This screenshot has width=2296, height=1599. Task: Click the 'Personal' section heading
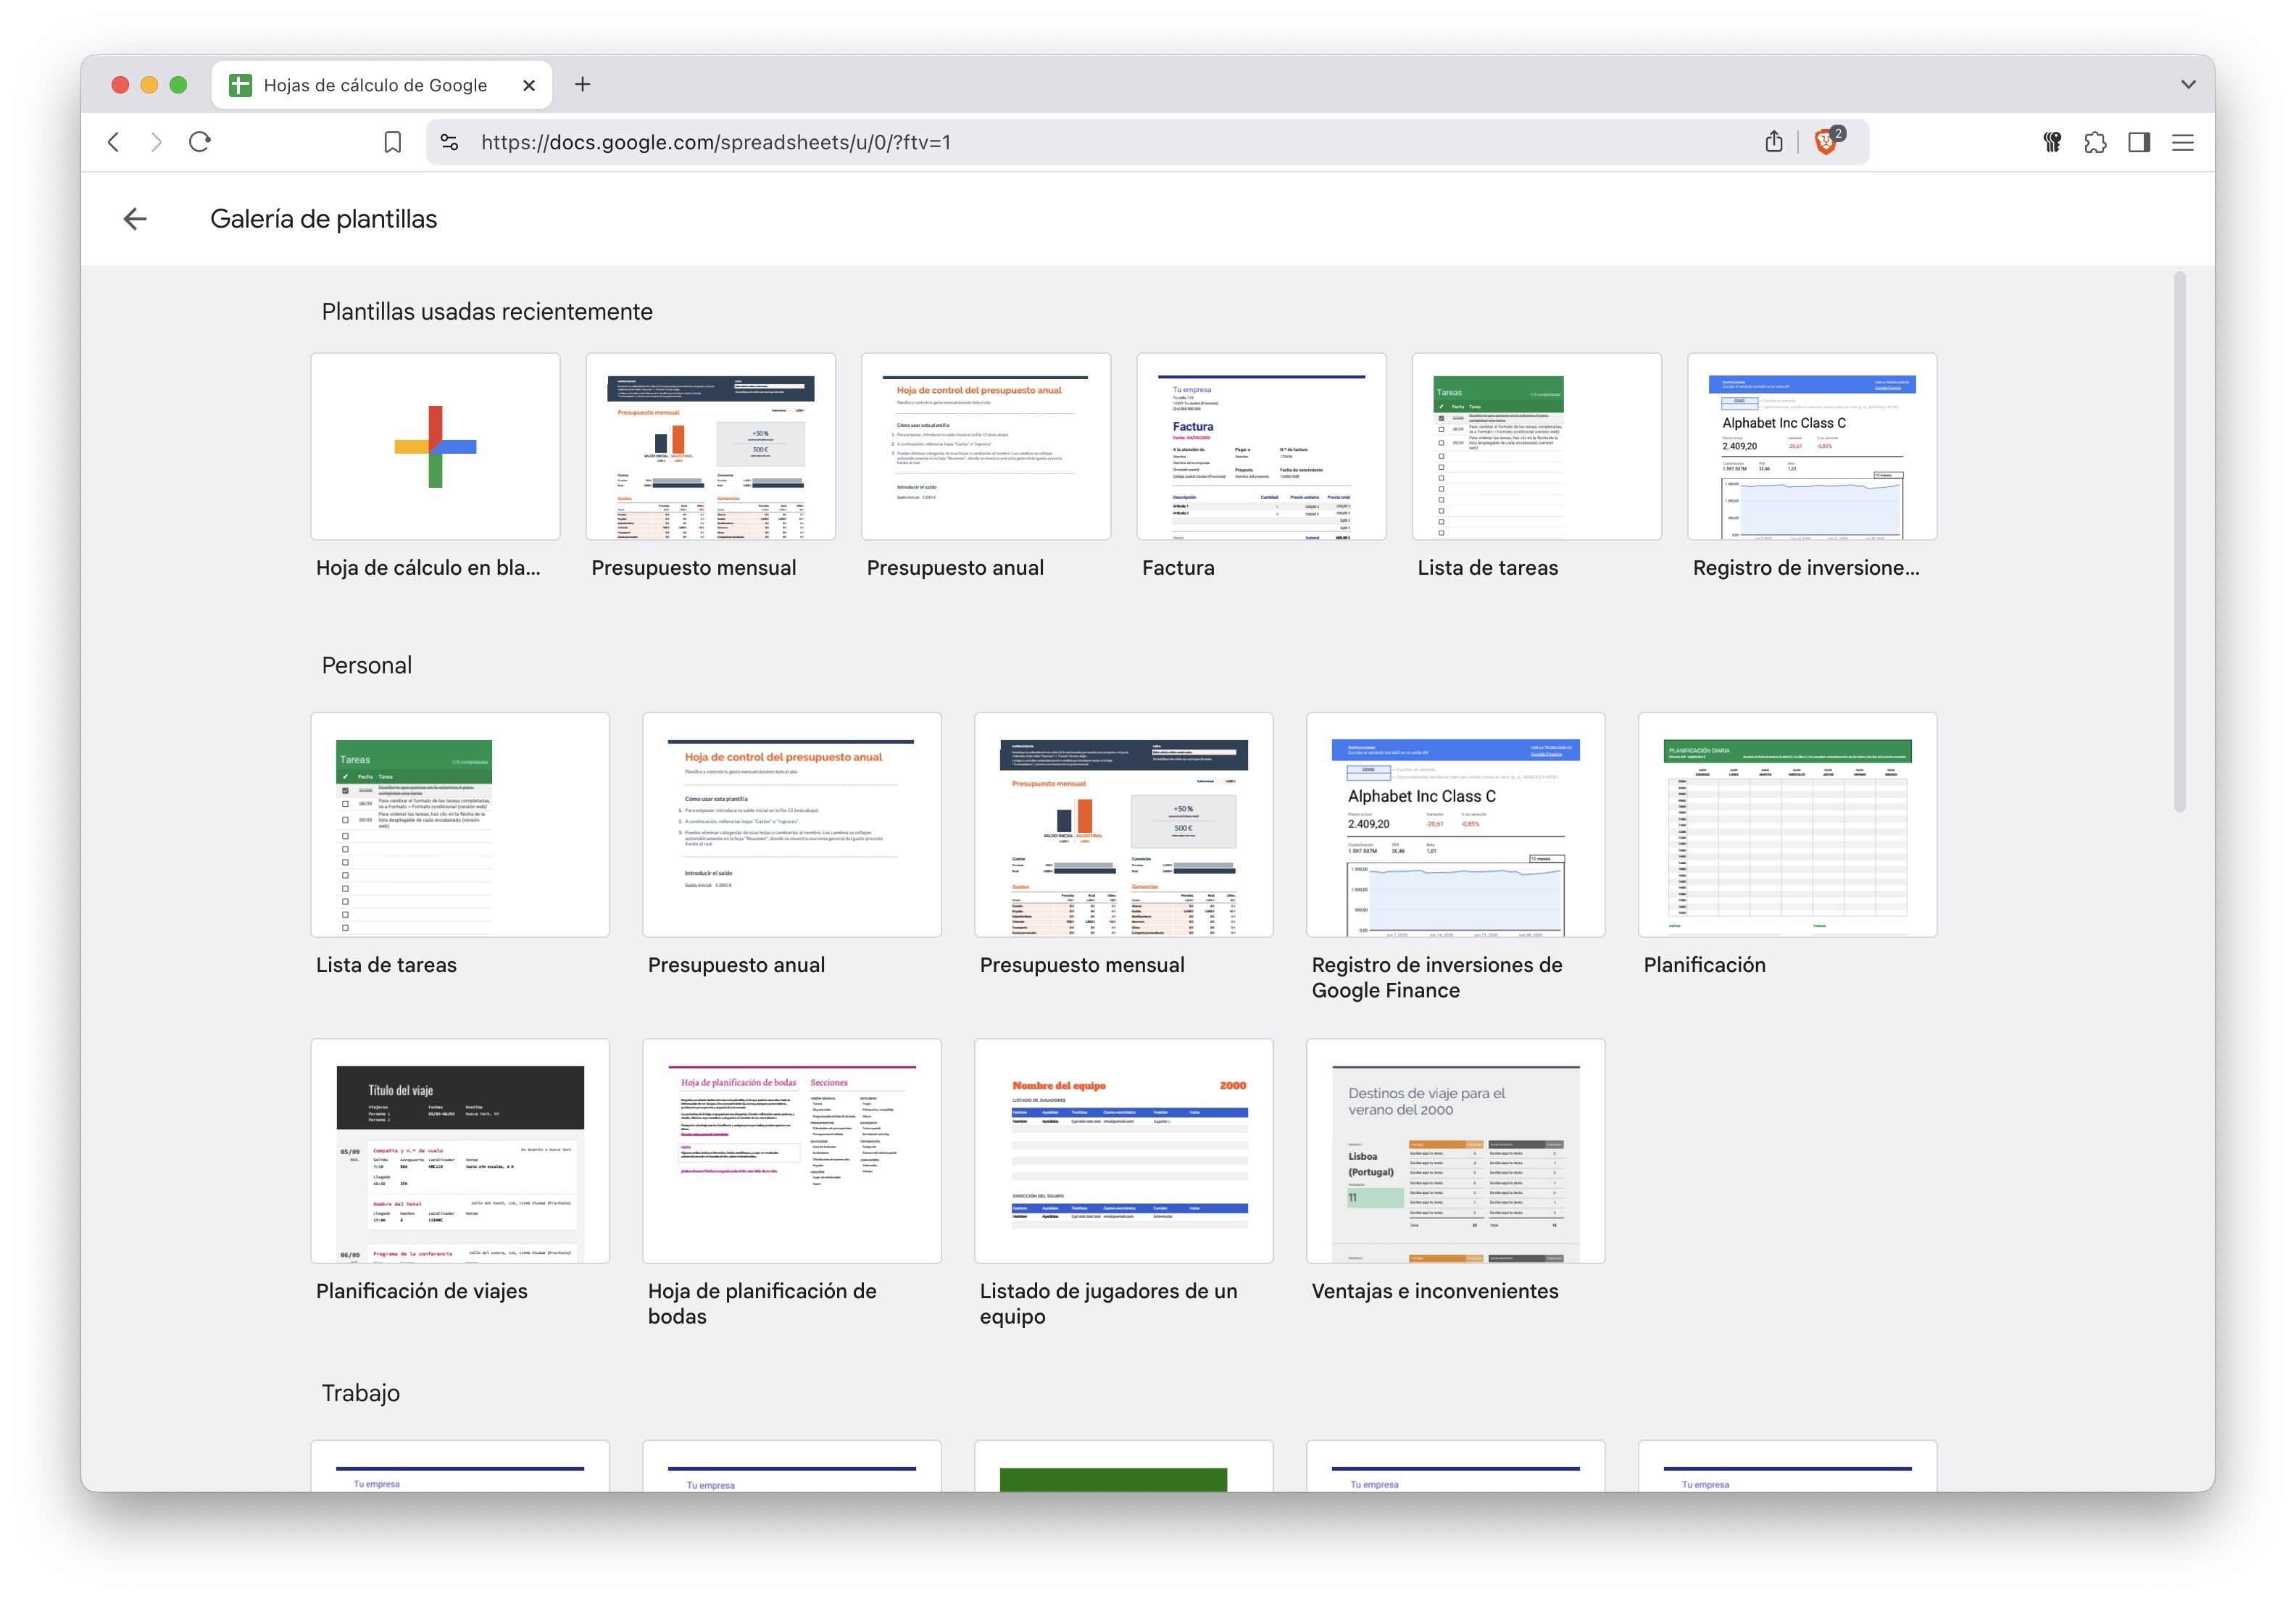pos(366,665)
